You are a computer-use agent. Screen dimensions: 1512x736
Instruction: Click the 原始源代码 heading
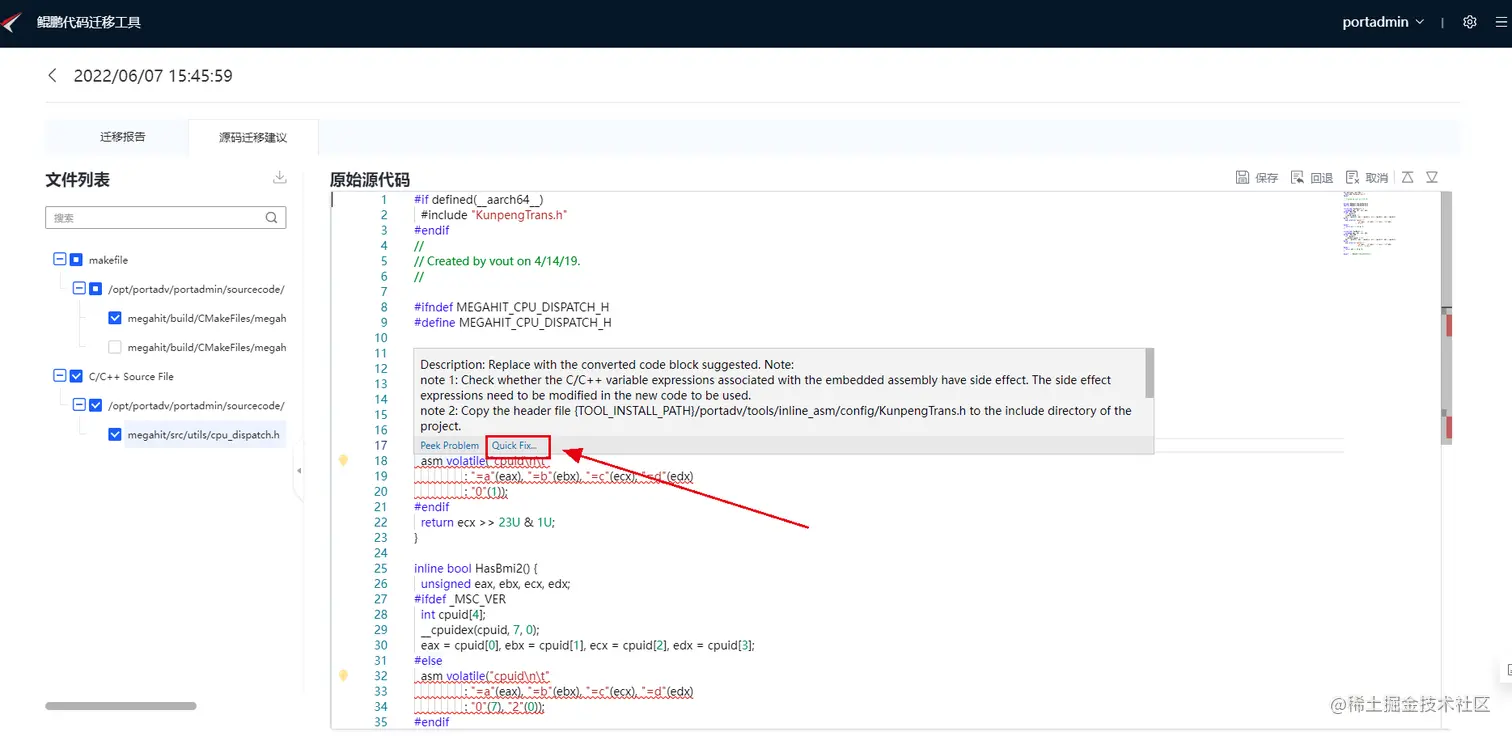click(x=370, y=180)
